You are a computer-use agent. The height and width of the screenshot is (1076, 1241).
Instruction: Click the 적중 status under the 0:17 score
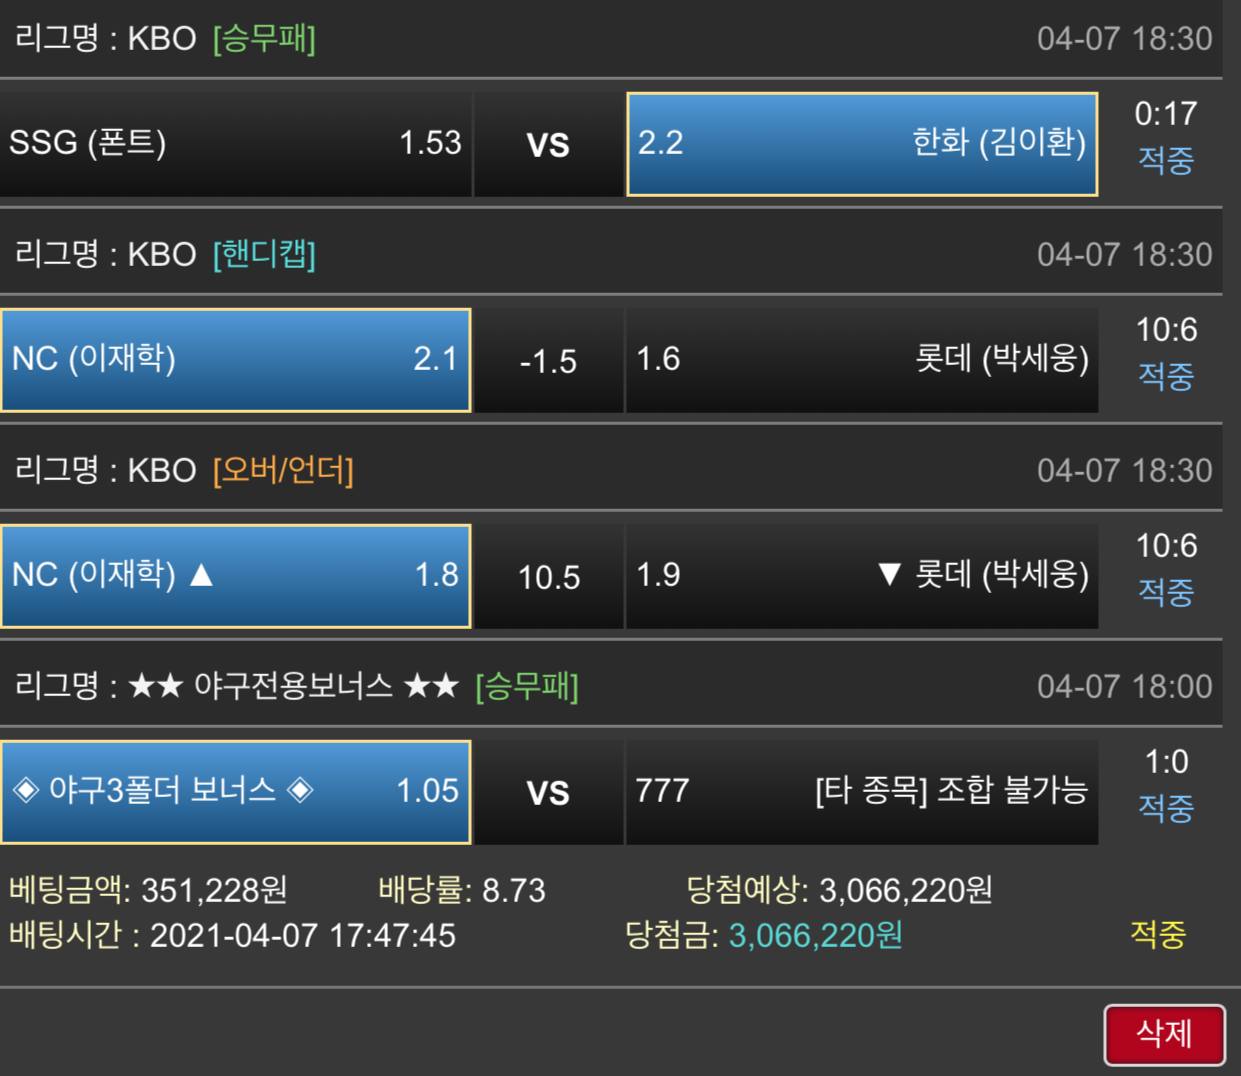coord(1166,160)
